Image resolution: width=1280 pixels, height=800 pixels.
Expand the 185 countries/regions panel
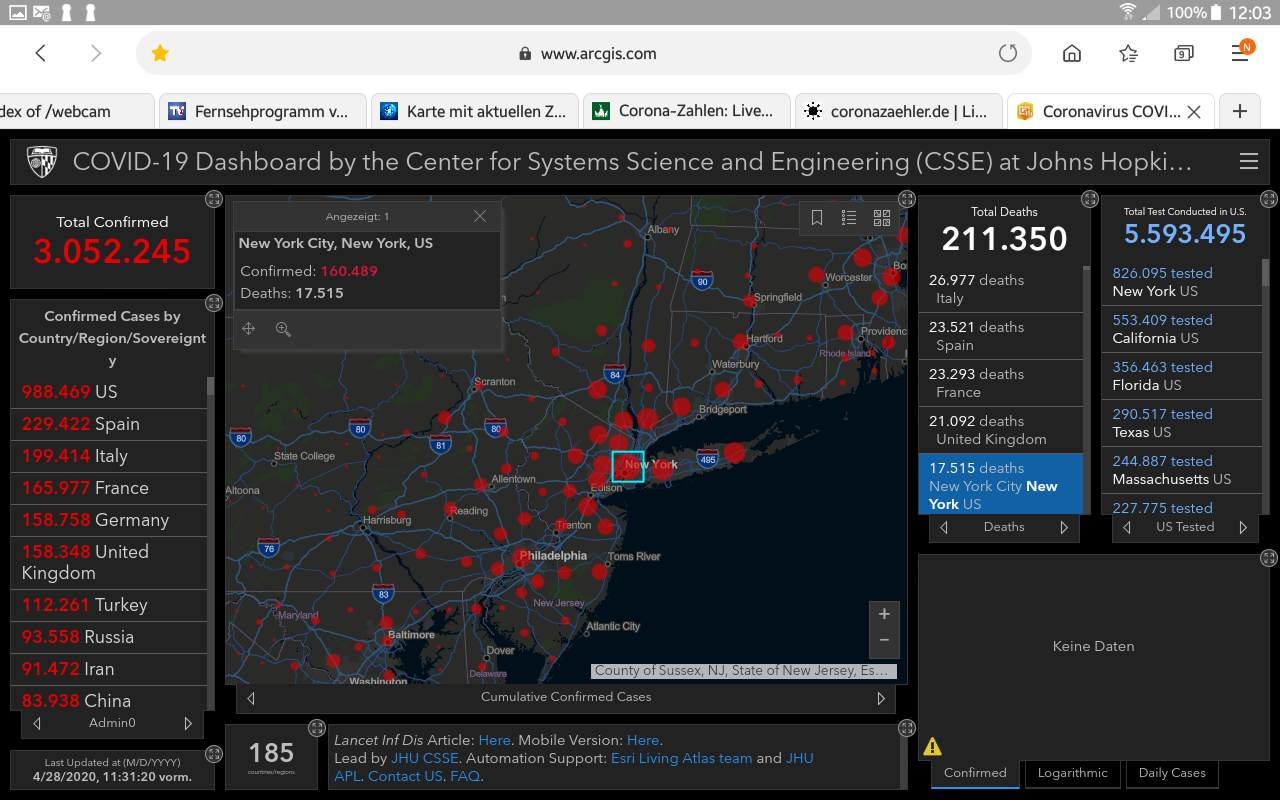(317, 728)
